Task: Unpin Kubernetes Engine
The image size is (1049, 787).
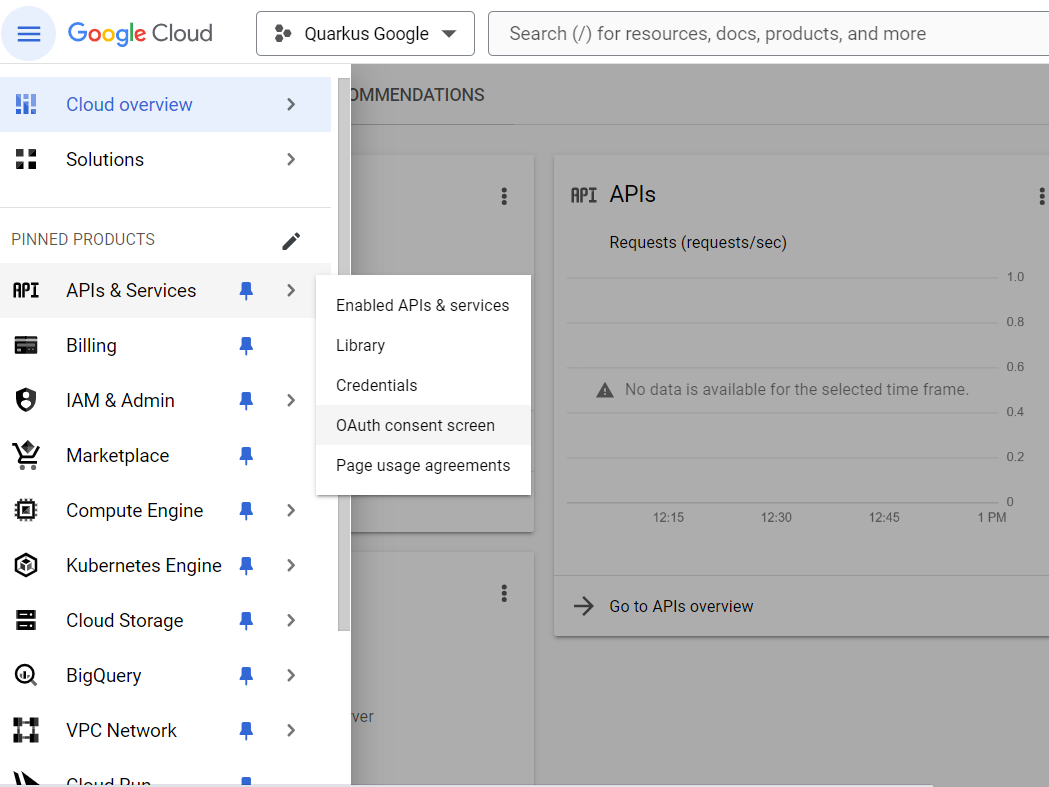Action: 246,565
